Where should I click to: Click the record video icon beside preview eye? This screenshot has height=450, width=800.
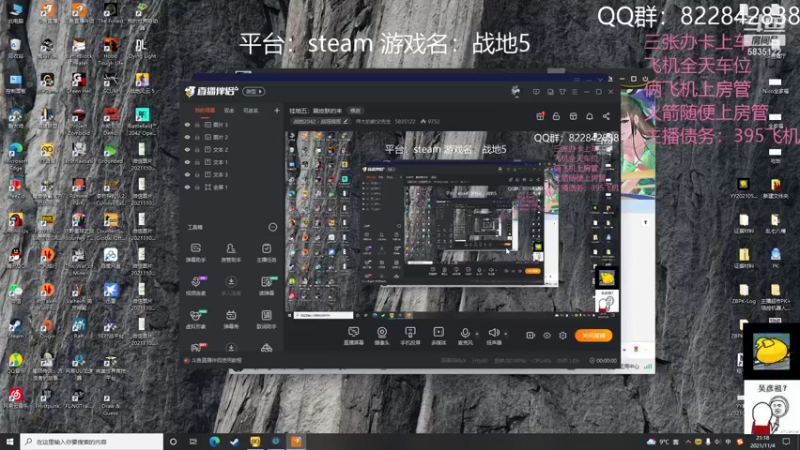[x=531, y=335]
